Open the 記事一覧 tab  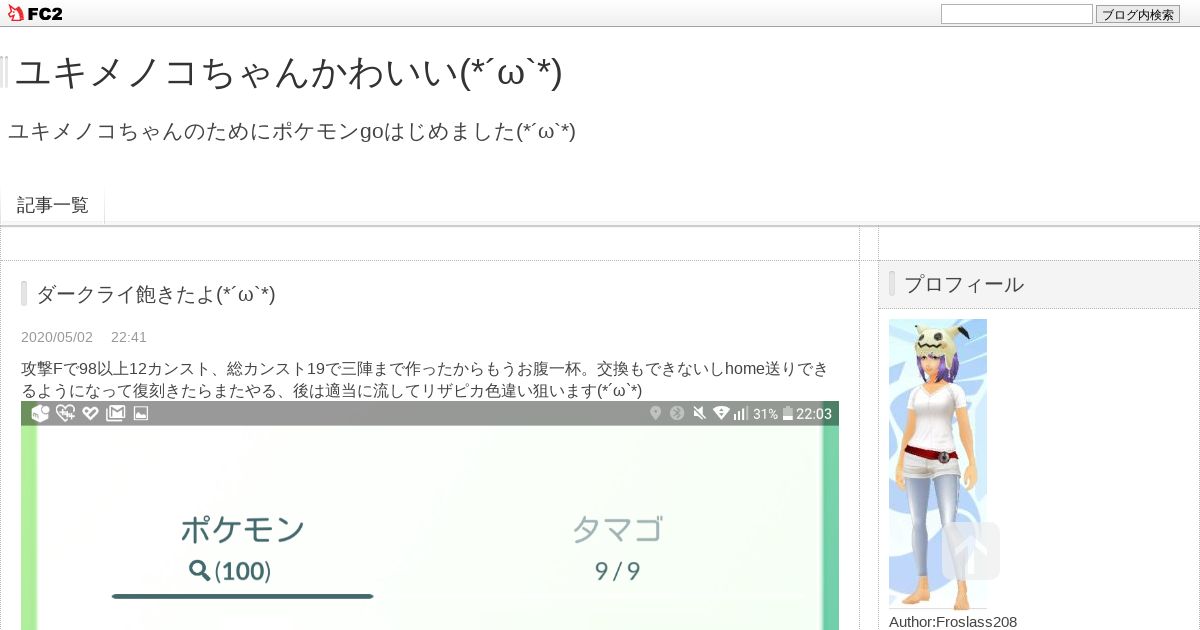53,205
